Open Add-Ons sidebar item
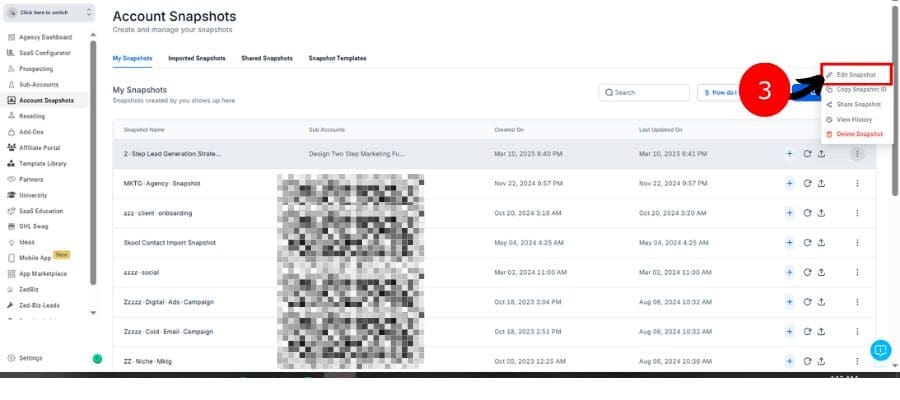The height and width of the screenshot is (400, 900). click(x=31, y=132)
